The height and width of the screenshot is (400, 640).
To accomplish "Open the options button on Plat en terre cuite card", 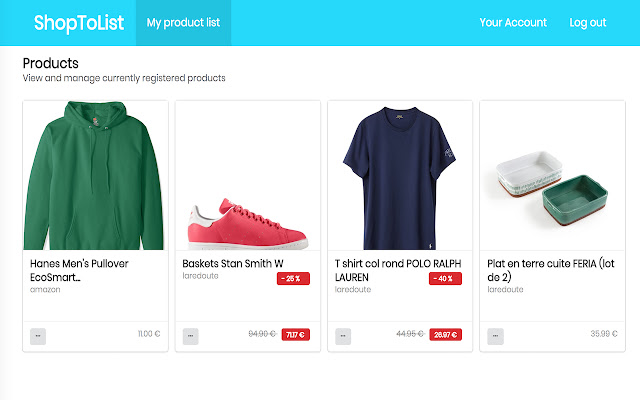I will pyautogui.click(x=495, y=336).
